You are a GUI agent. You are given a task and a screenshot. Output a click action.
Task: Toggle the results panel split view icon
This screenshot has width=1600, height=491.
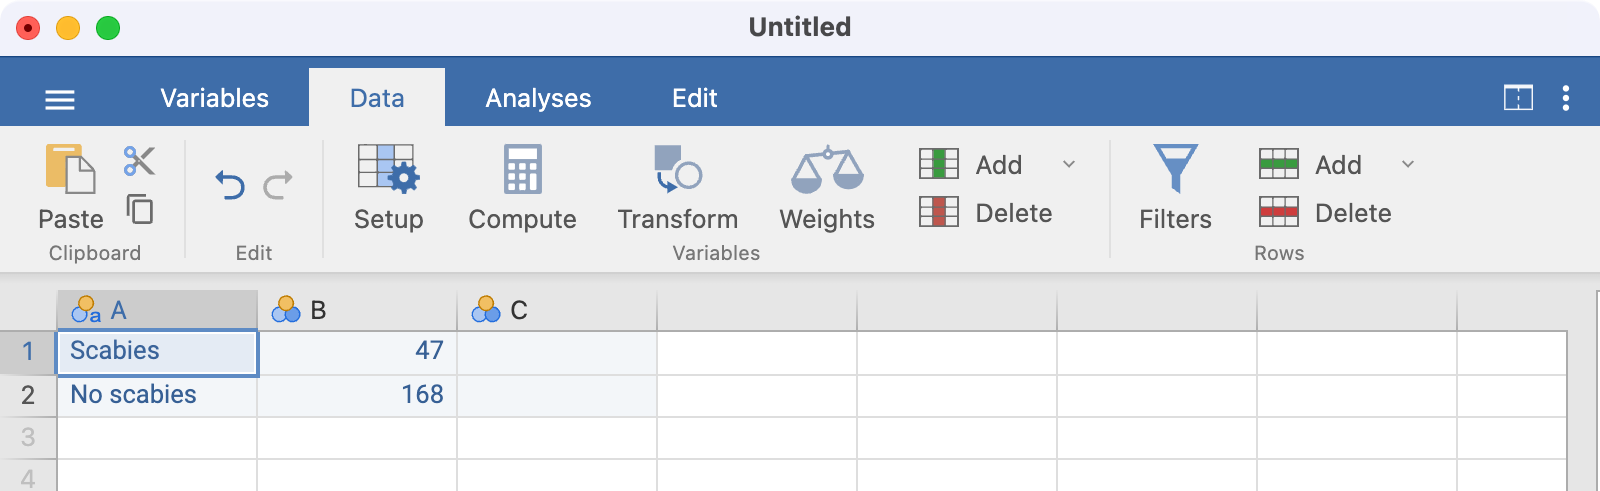1518,98
